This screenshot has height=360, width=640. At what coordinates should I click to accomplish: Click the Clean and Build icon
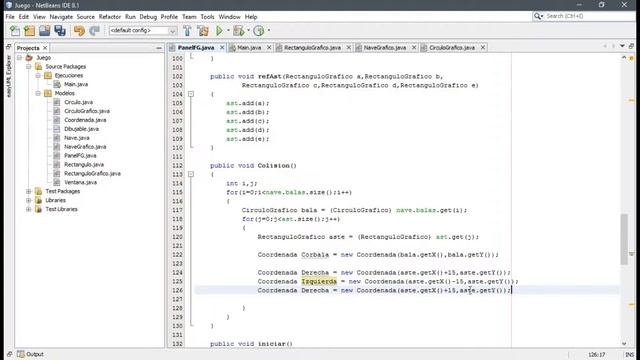tap(202, 31)
